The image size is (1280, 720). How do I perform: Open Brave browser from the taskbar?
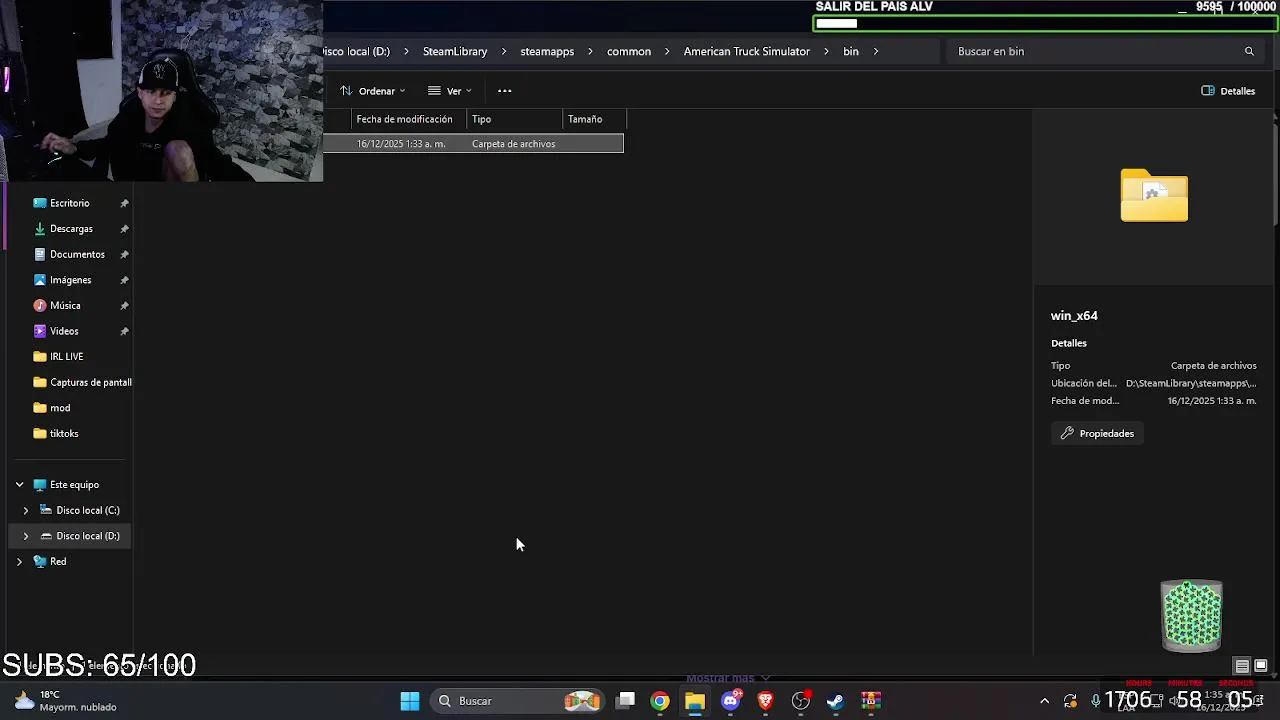click(766, 701)
